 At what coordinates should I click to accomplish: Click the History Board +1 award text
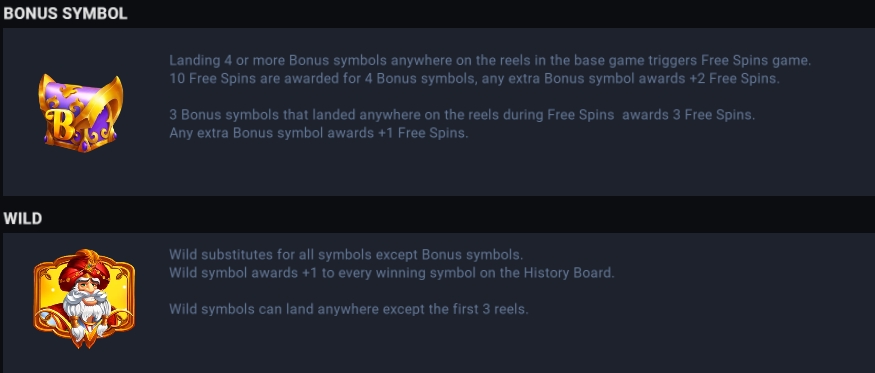[x=392, y=273]
